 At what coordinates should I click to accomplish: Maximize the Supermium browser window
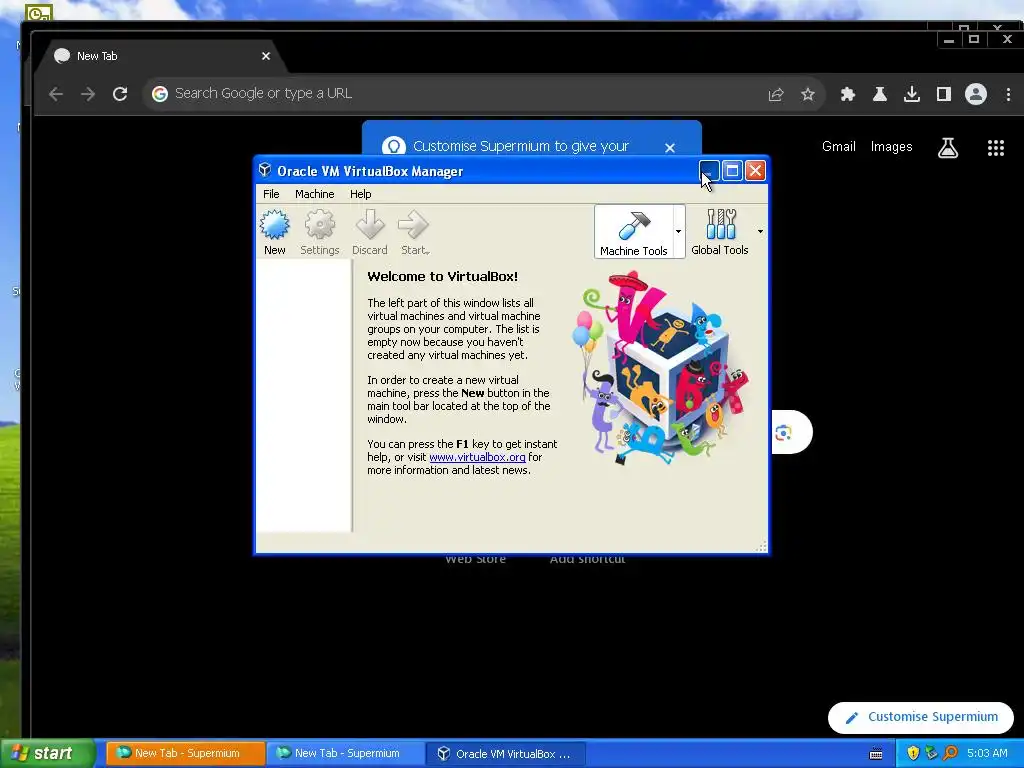click(974, 40)
